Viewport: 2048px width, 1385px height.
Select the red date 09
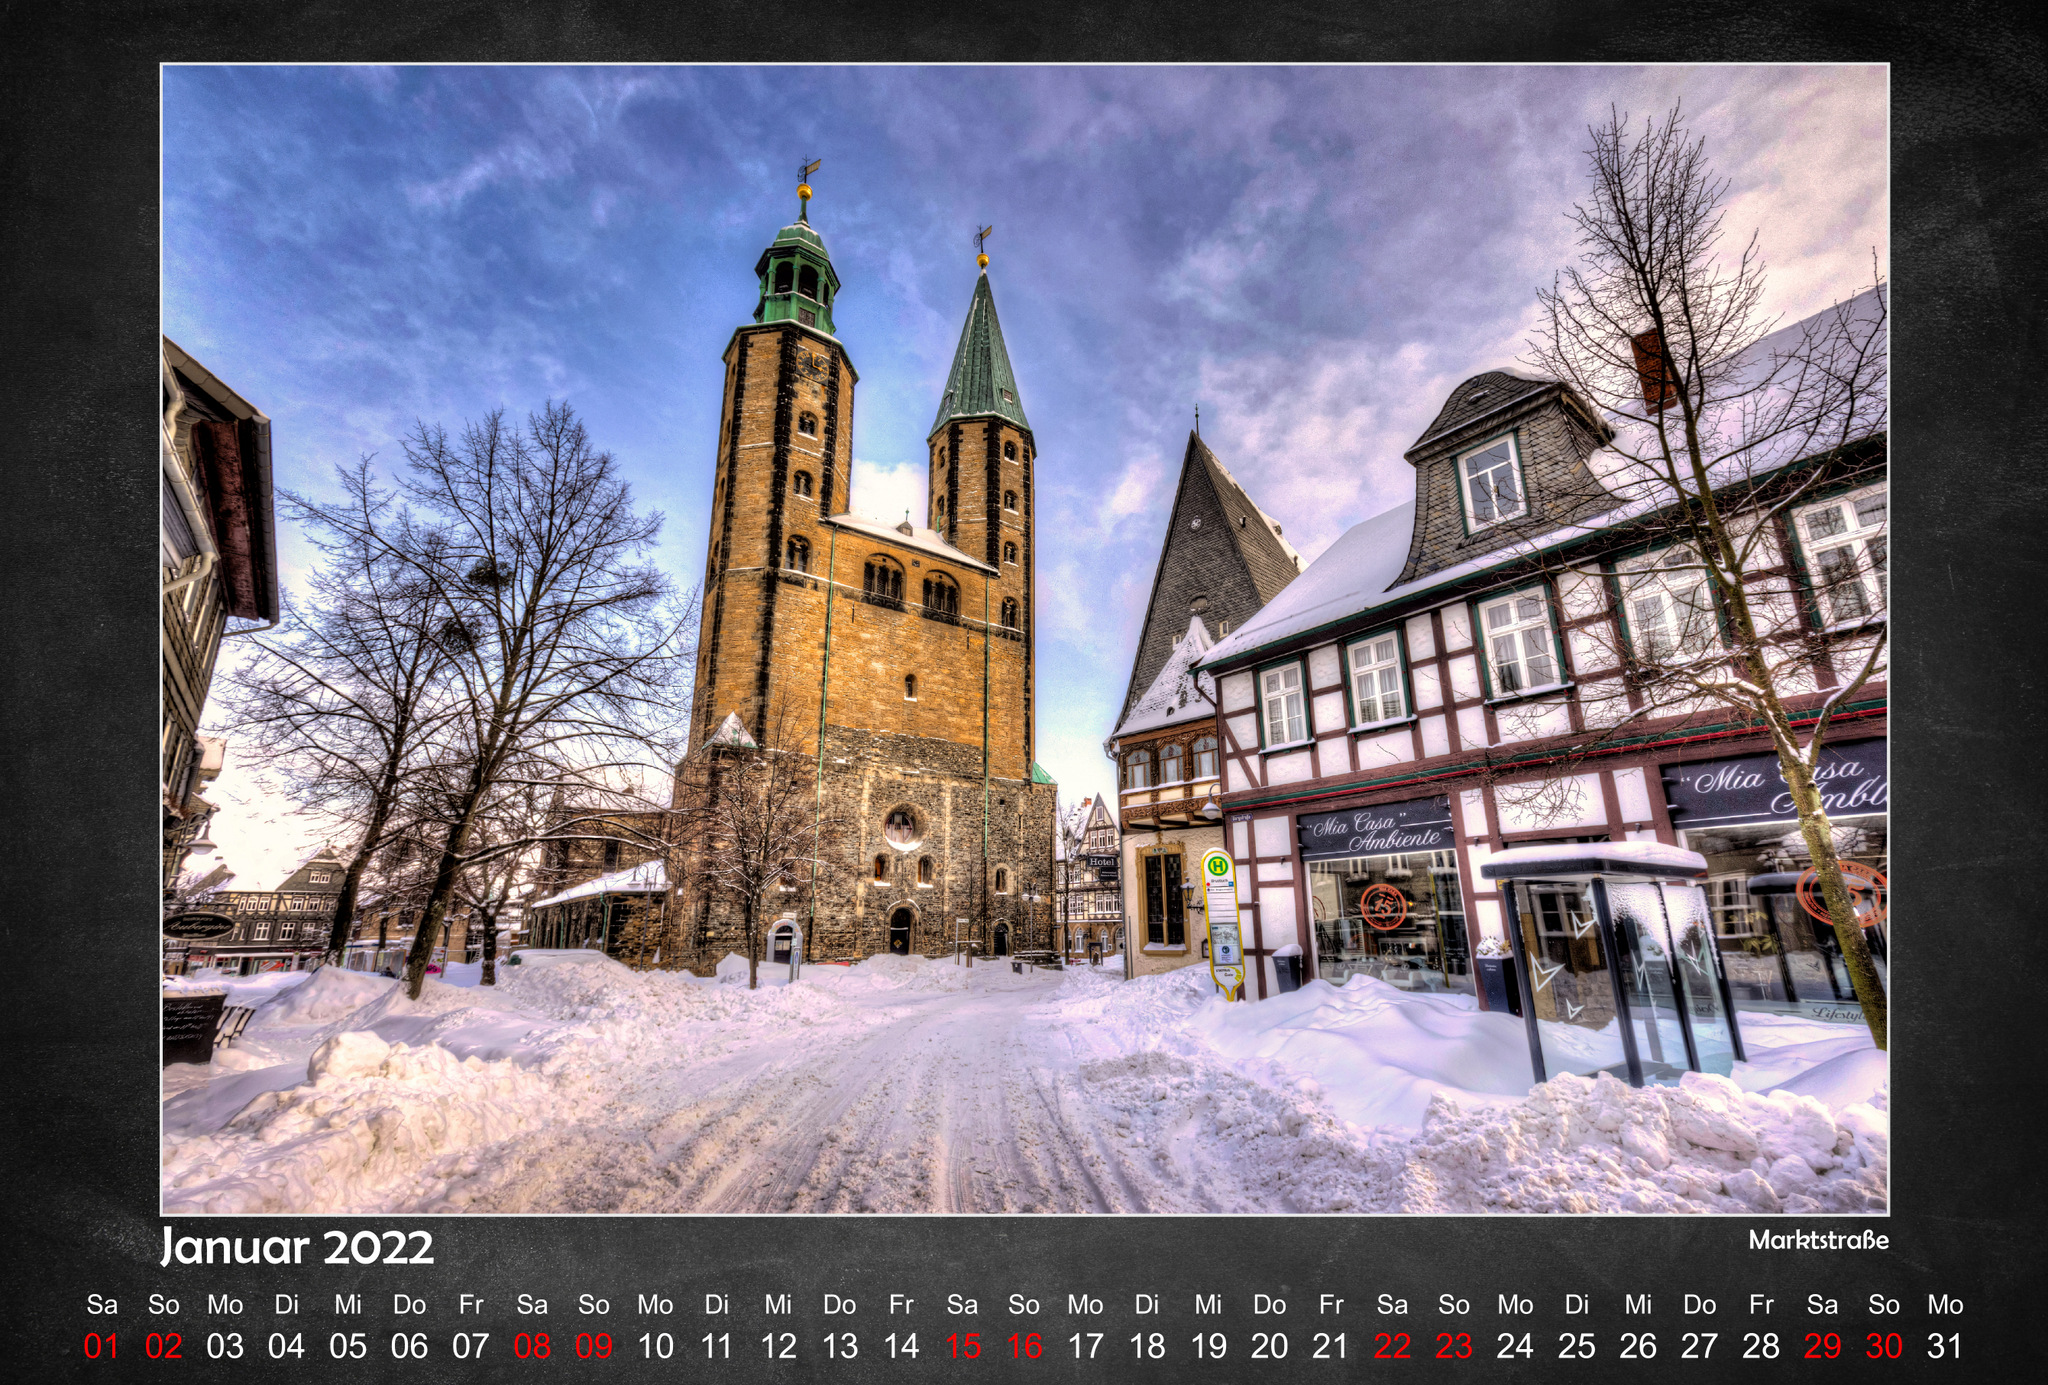point(594,1347)
